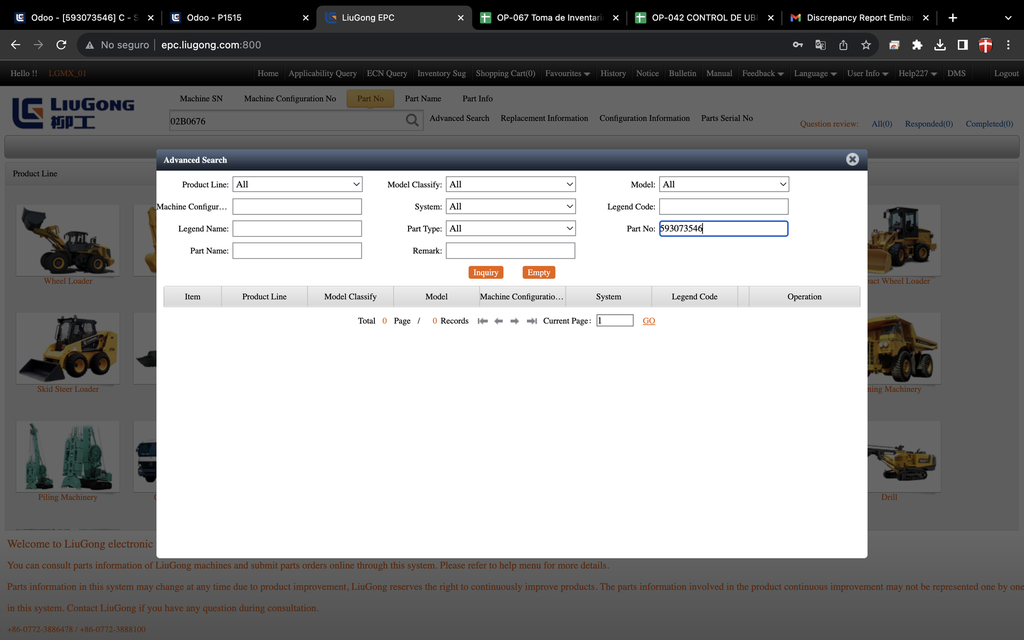Close the Advanced Search dialog

(x=852, y=159)
